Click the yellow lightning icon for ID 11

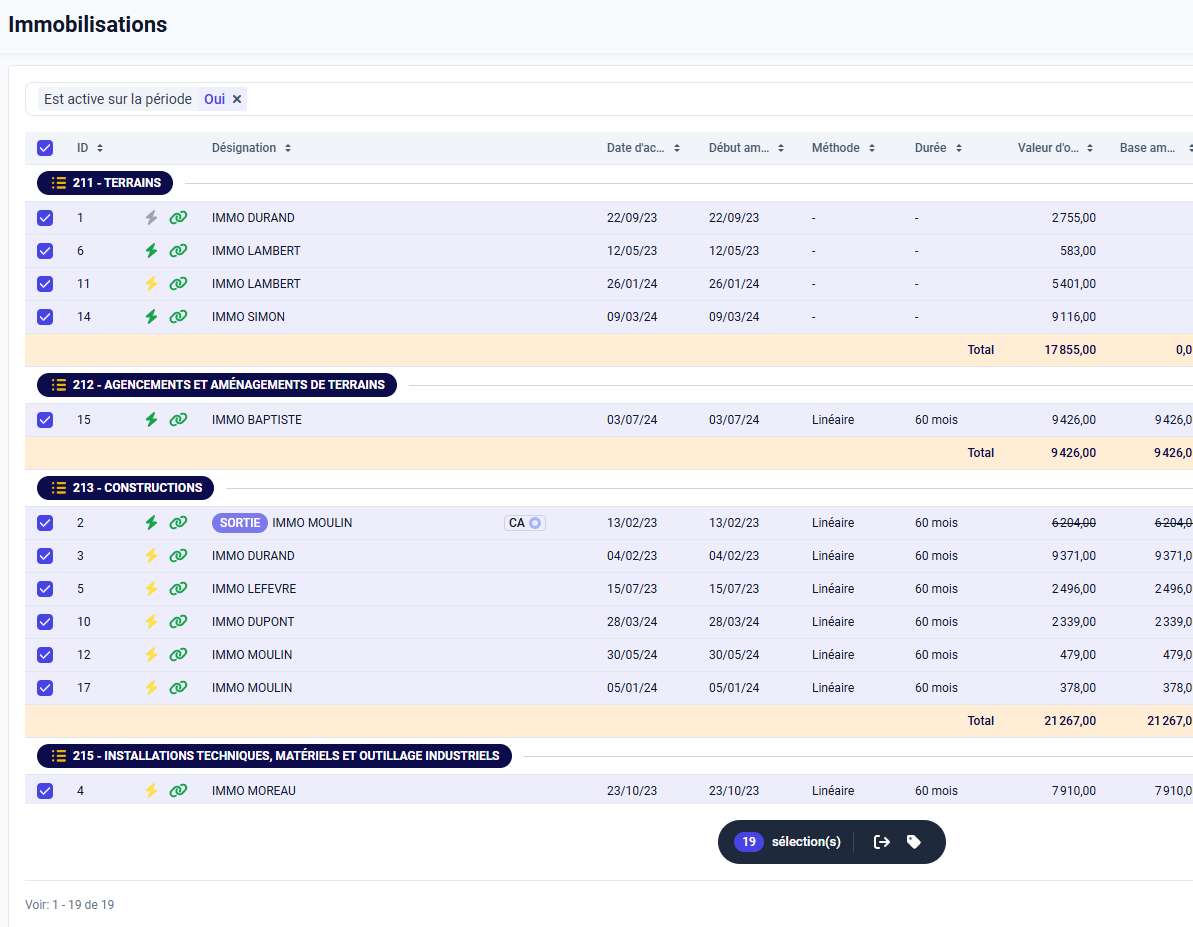(151, 284)
